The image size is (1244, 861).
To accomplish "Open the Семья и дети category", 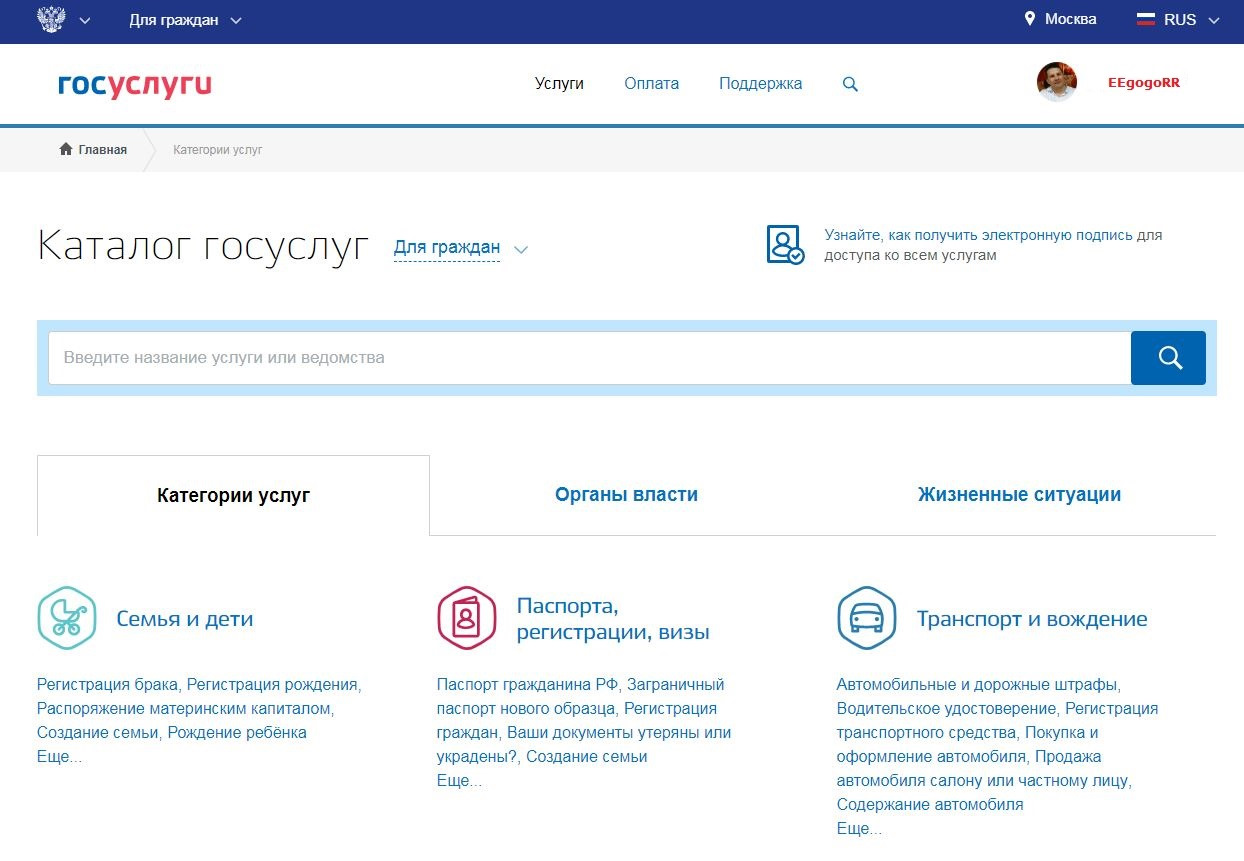I will [185, 619].
